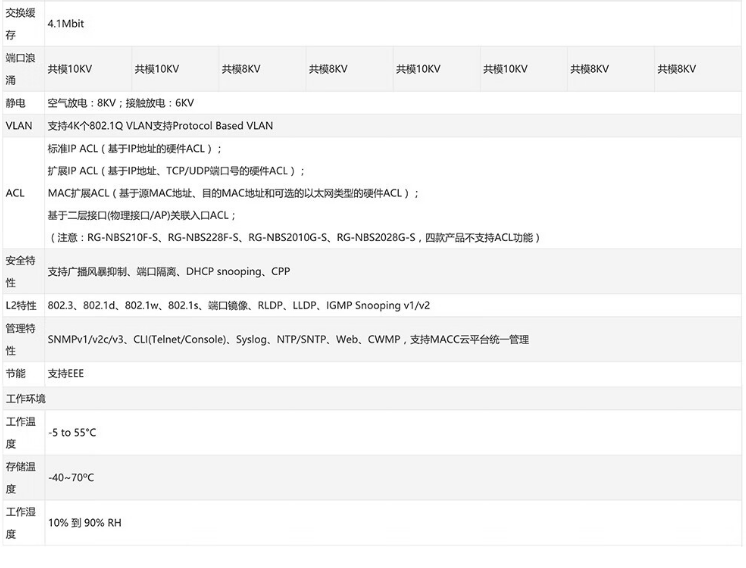Select the SNMPv1/v2c/v3 management text

pos(288,340)
